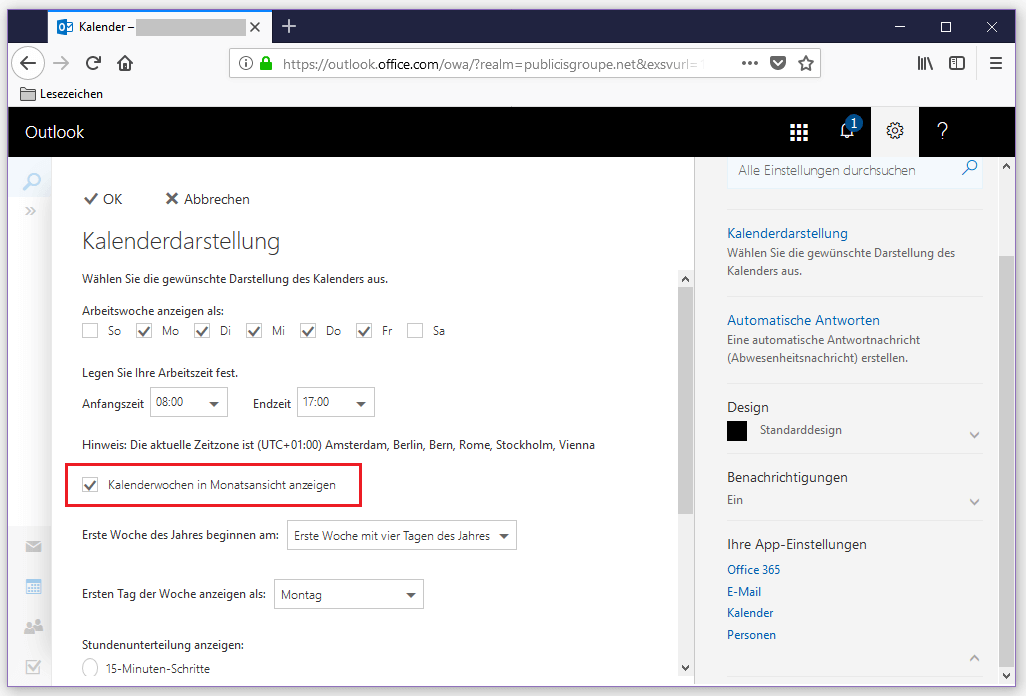1026x696 pixels.
Task: Enable Sunday (So) in the work week
Action: tap(91, 331)
